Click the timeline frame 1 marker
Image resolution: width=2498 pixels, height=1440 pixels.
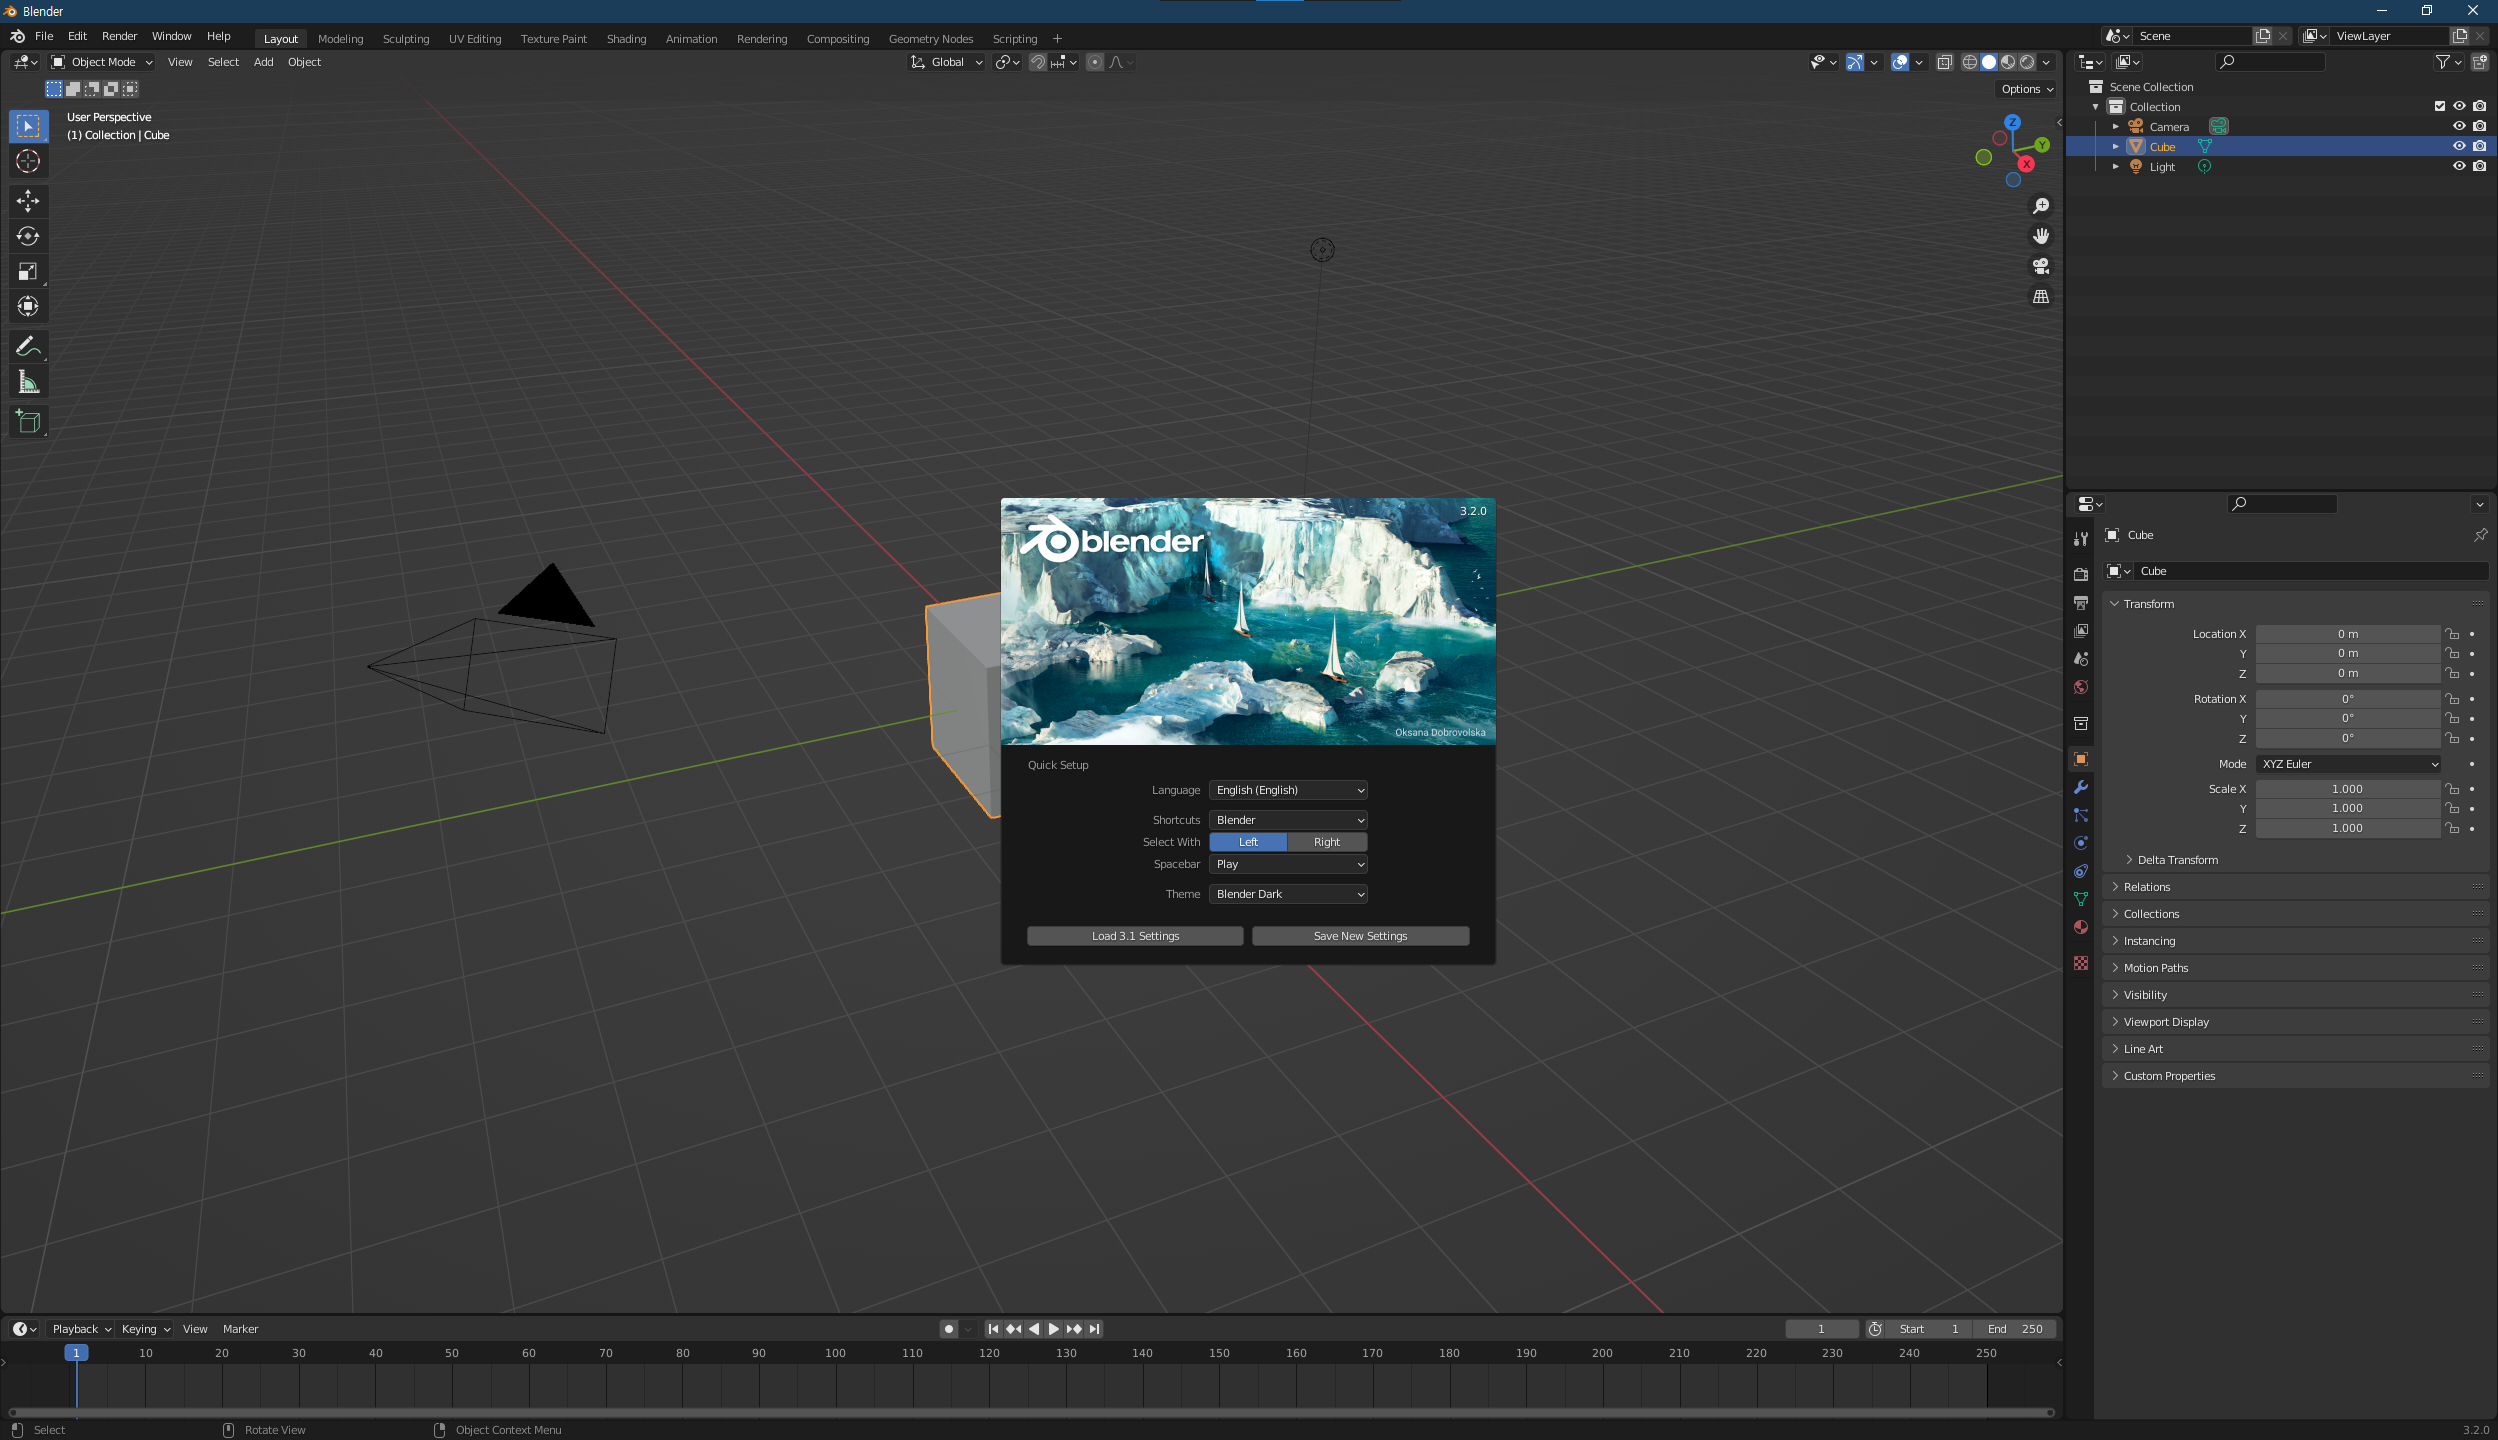click(76, 1353)
